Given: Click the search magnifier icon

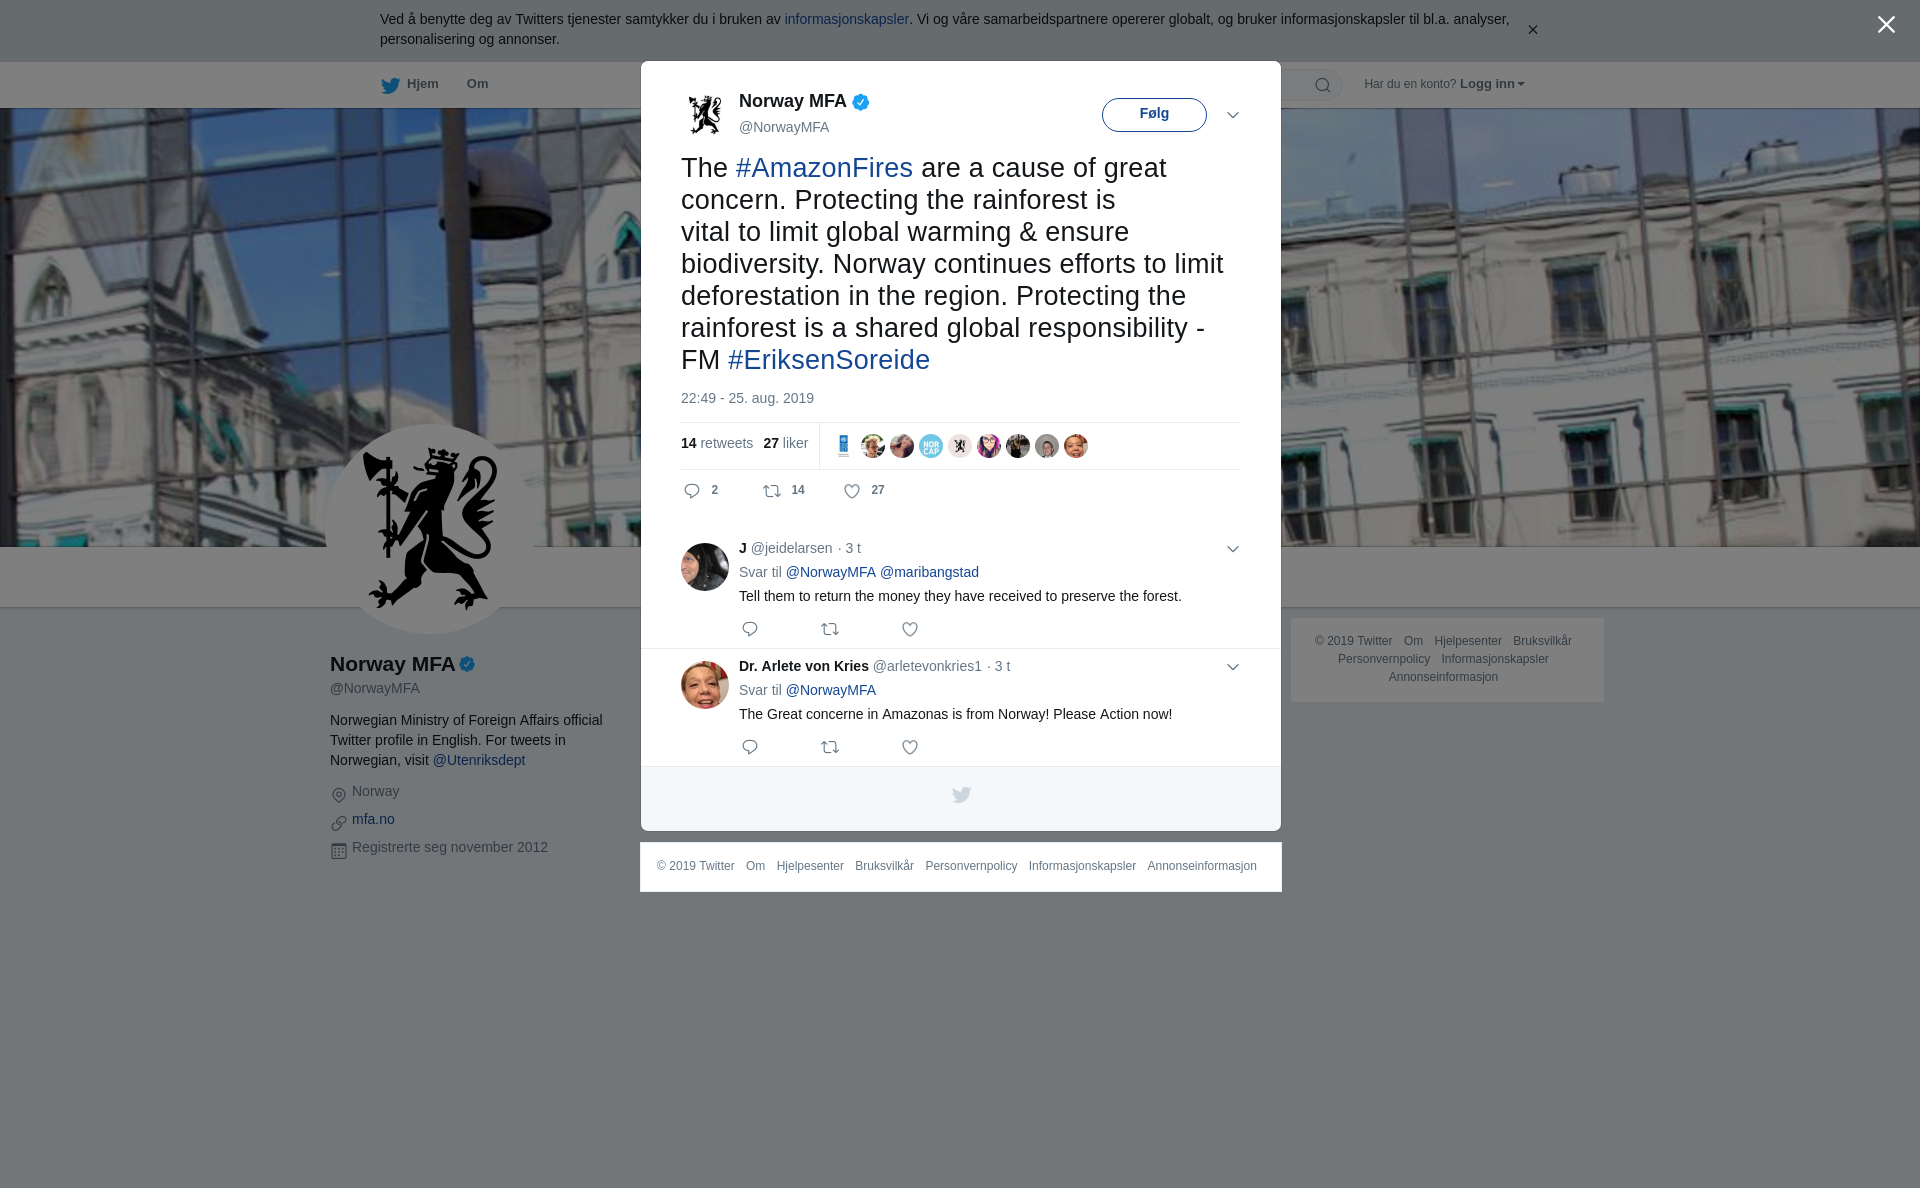Looking at the screenshot, I should (1323, 85).
